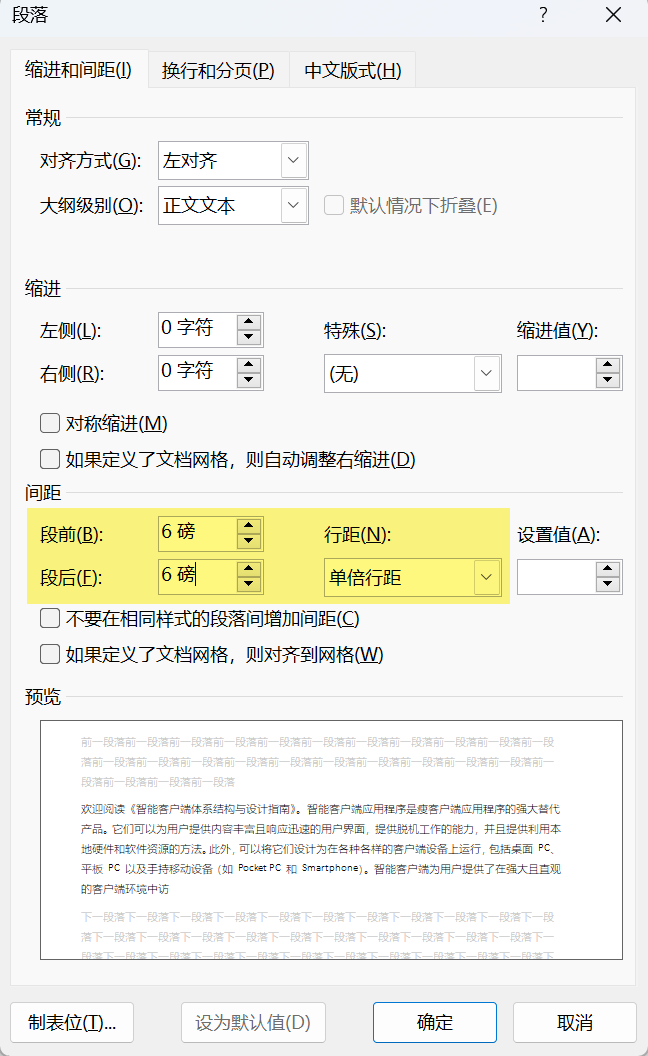This screenshot has width=648, height=1056.
Task: Click the 段后 spacing input field
Action: [x=197, y=576]
